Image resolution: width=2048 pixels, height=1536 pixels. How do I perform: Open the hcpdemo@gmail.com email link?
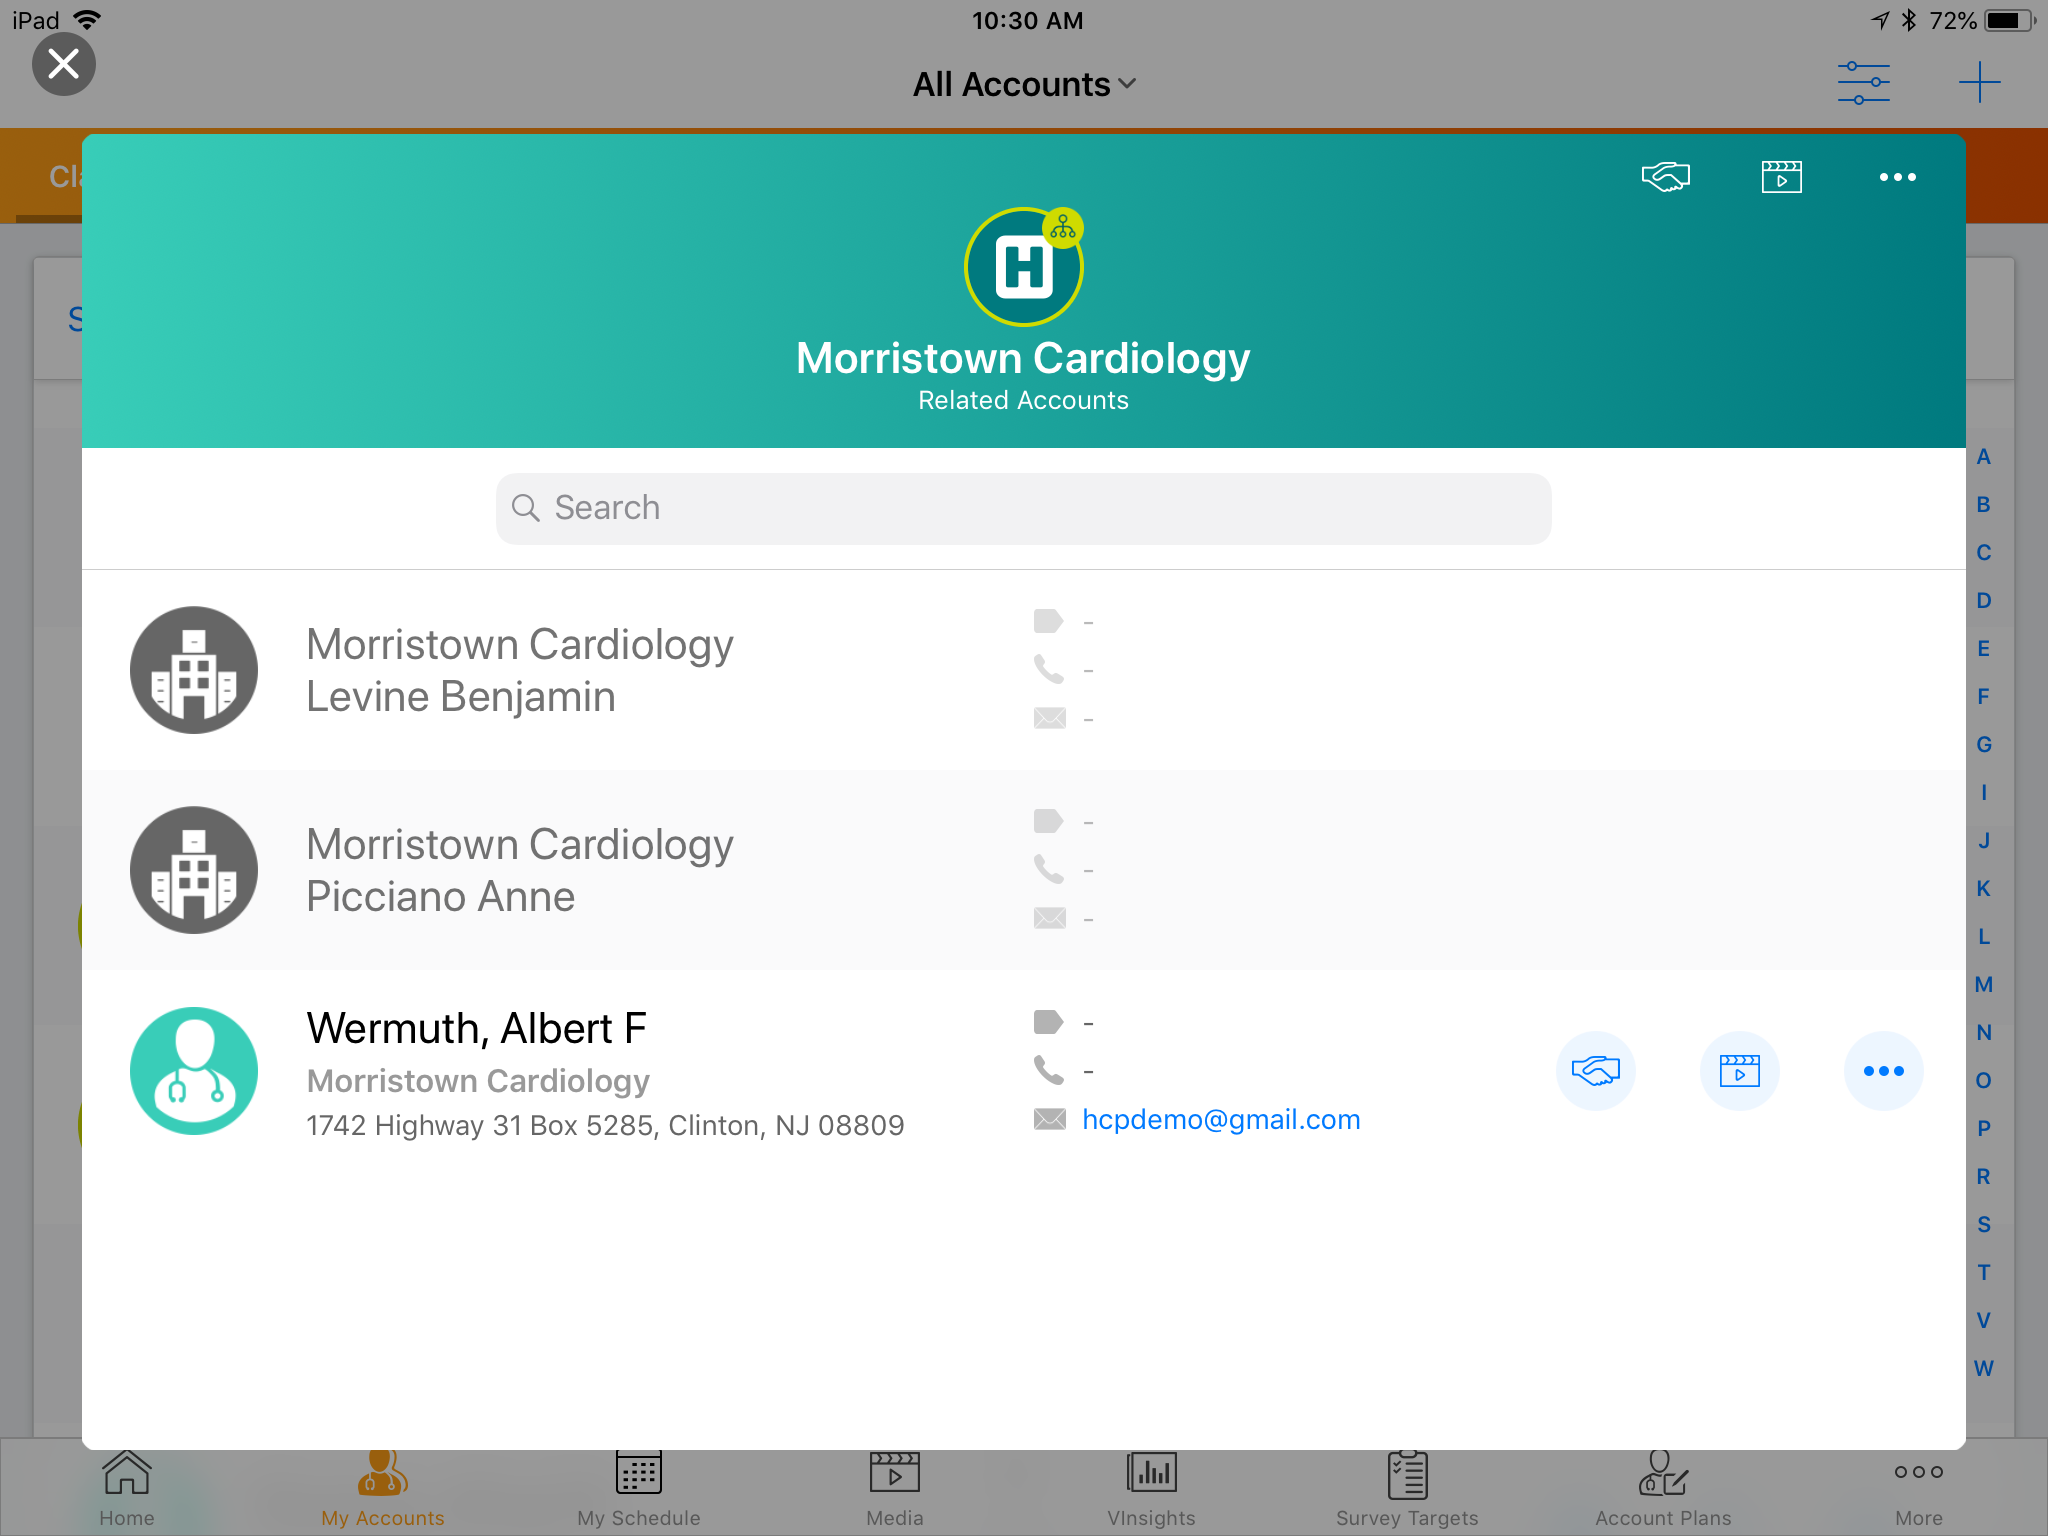click(x=1221, y=1119)
